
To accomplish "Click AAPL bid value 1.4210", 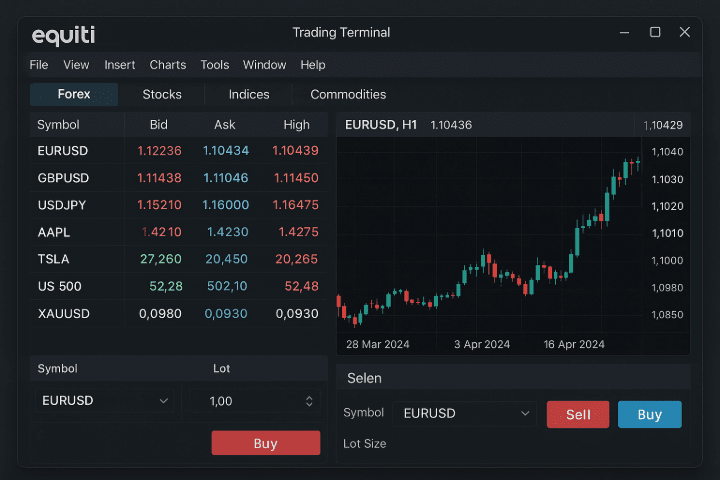I will click(162, 232).
